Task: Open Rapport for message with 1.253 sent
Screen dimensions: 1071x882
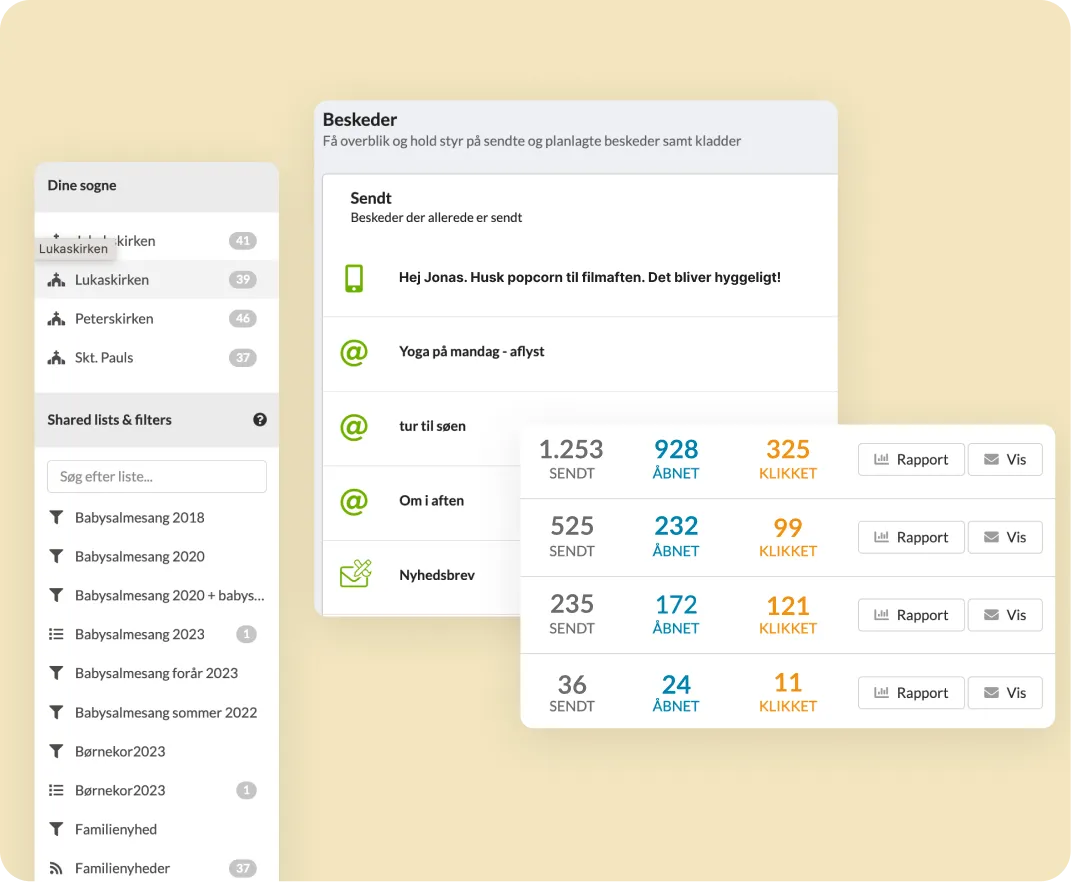Action: point(911,459)
